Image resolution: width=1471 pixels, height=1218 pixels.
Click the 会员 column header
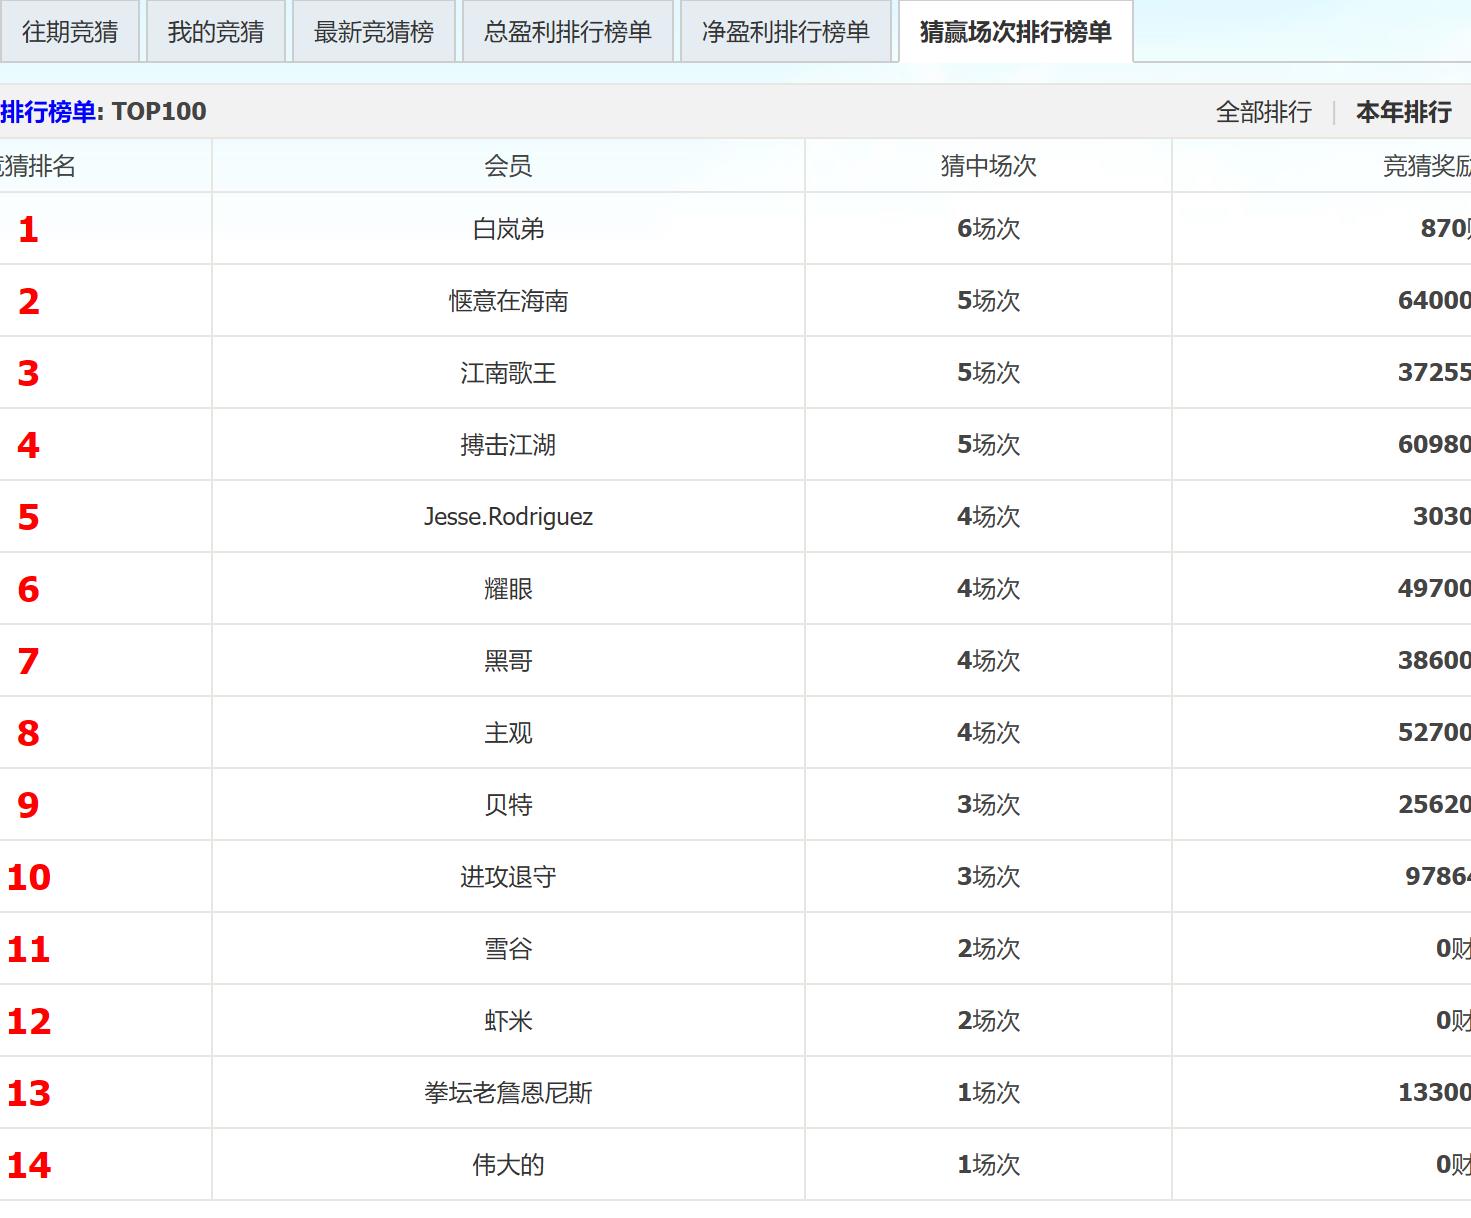click(508, 166)
